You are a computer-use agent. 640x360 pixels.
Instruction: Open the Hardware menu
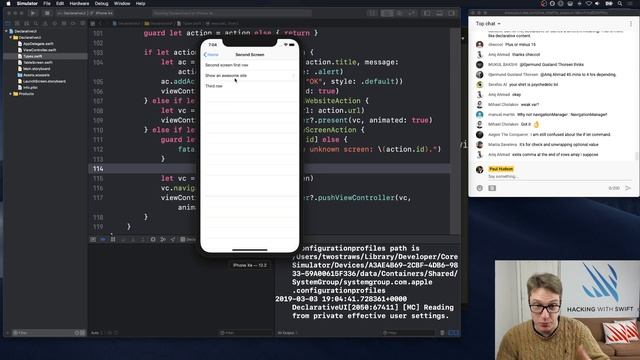(79, 3)
